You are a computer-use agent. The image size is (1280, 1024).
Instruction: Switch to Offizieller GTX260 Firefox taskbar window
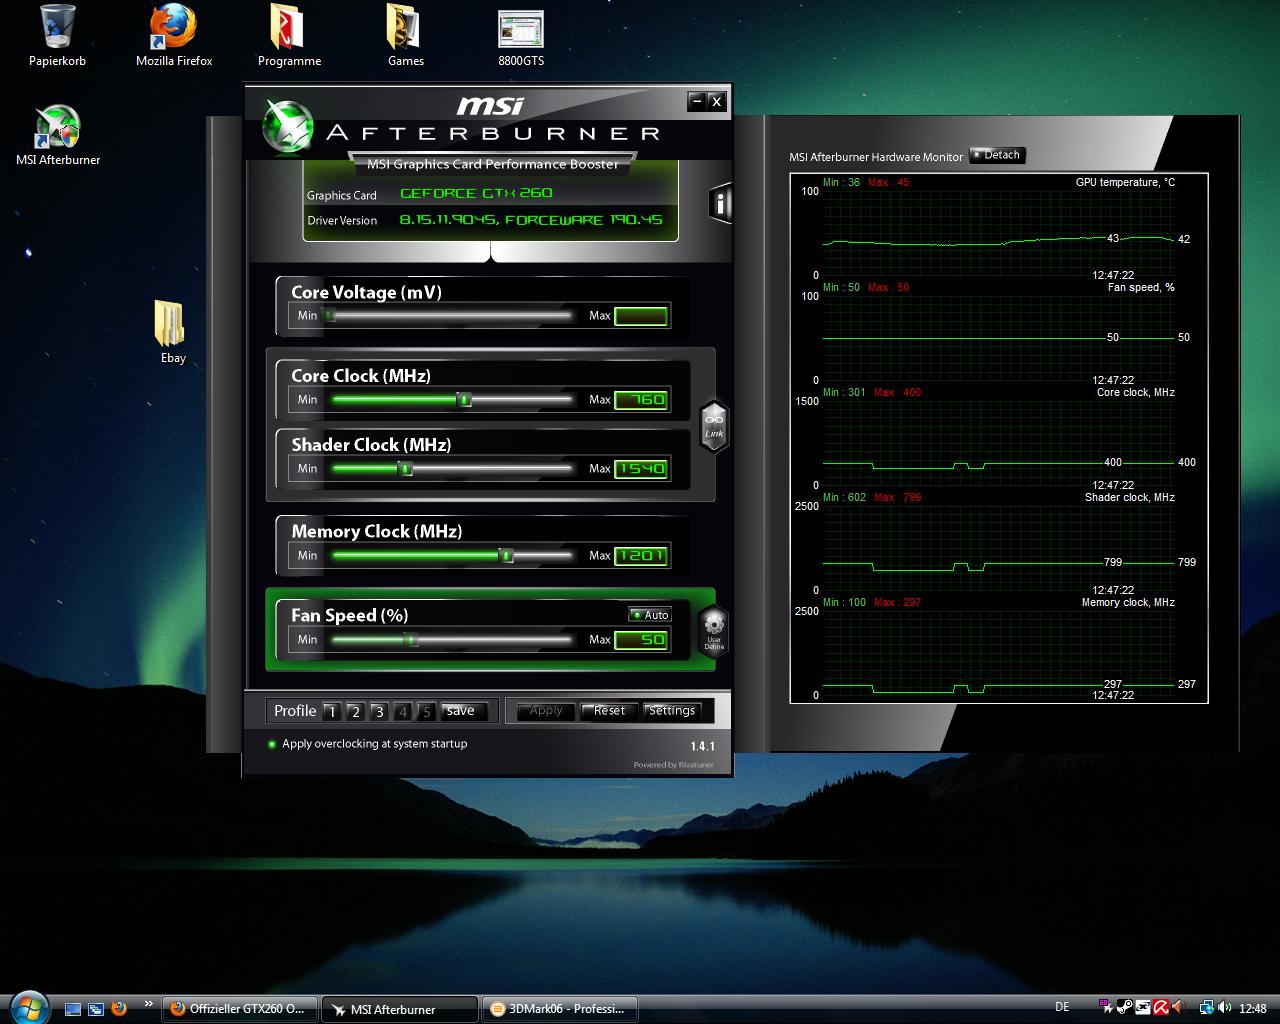tap(240, 1009)
